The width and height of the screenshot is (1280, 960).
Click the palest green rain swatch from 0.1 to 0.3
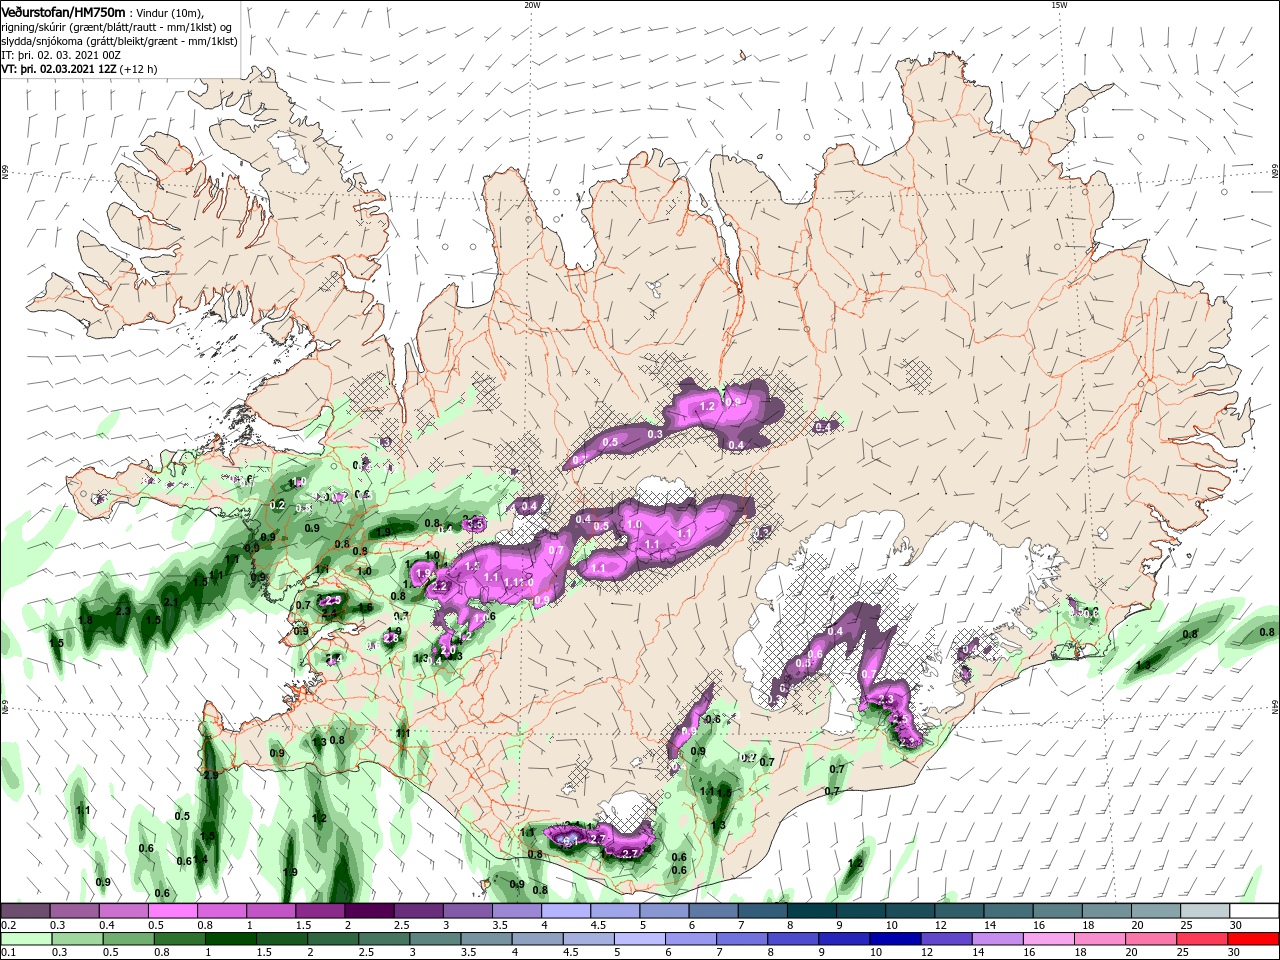(26, 939)
